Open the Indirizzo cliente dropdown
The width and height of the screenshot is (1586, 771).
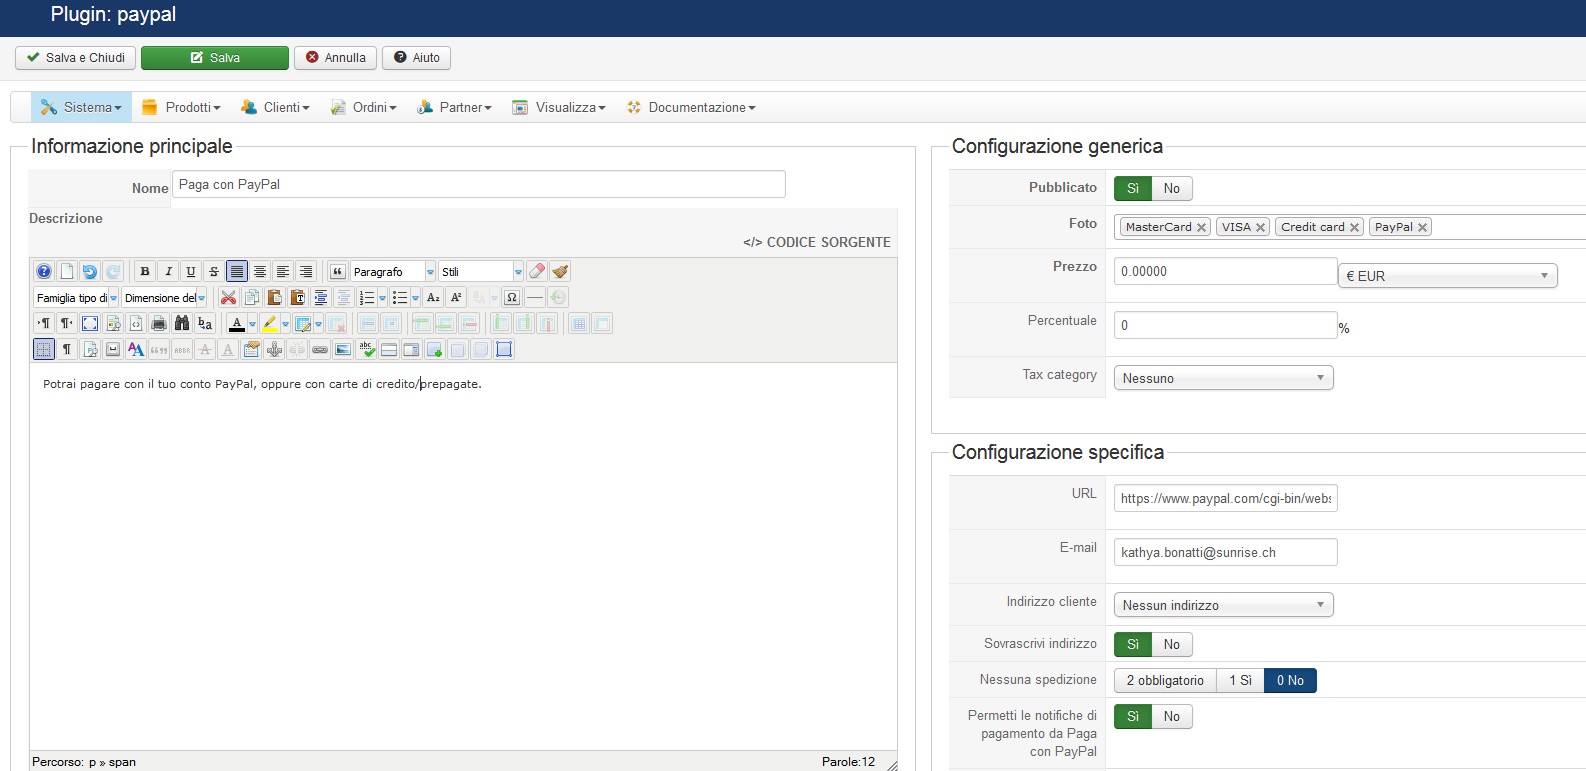[1224, 605]
